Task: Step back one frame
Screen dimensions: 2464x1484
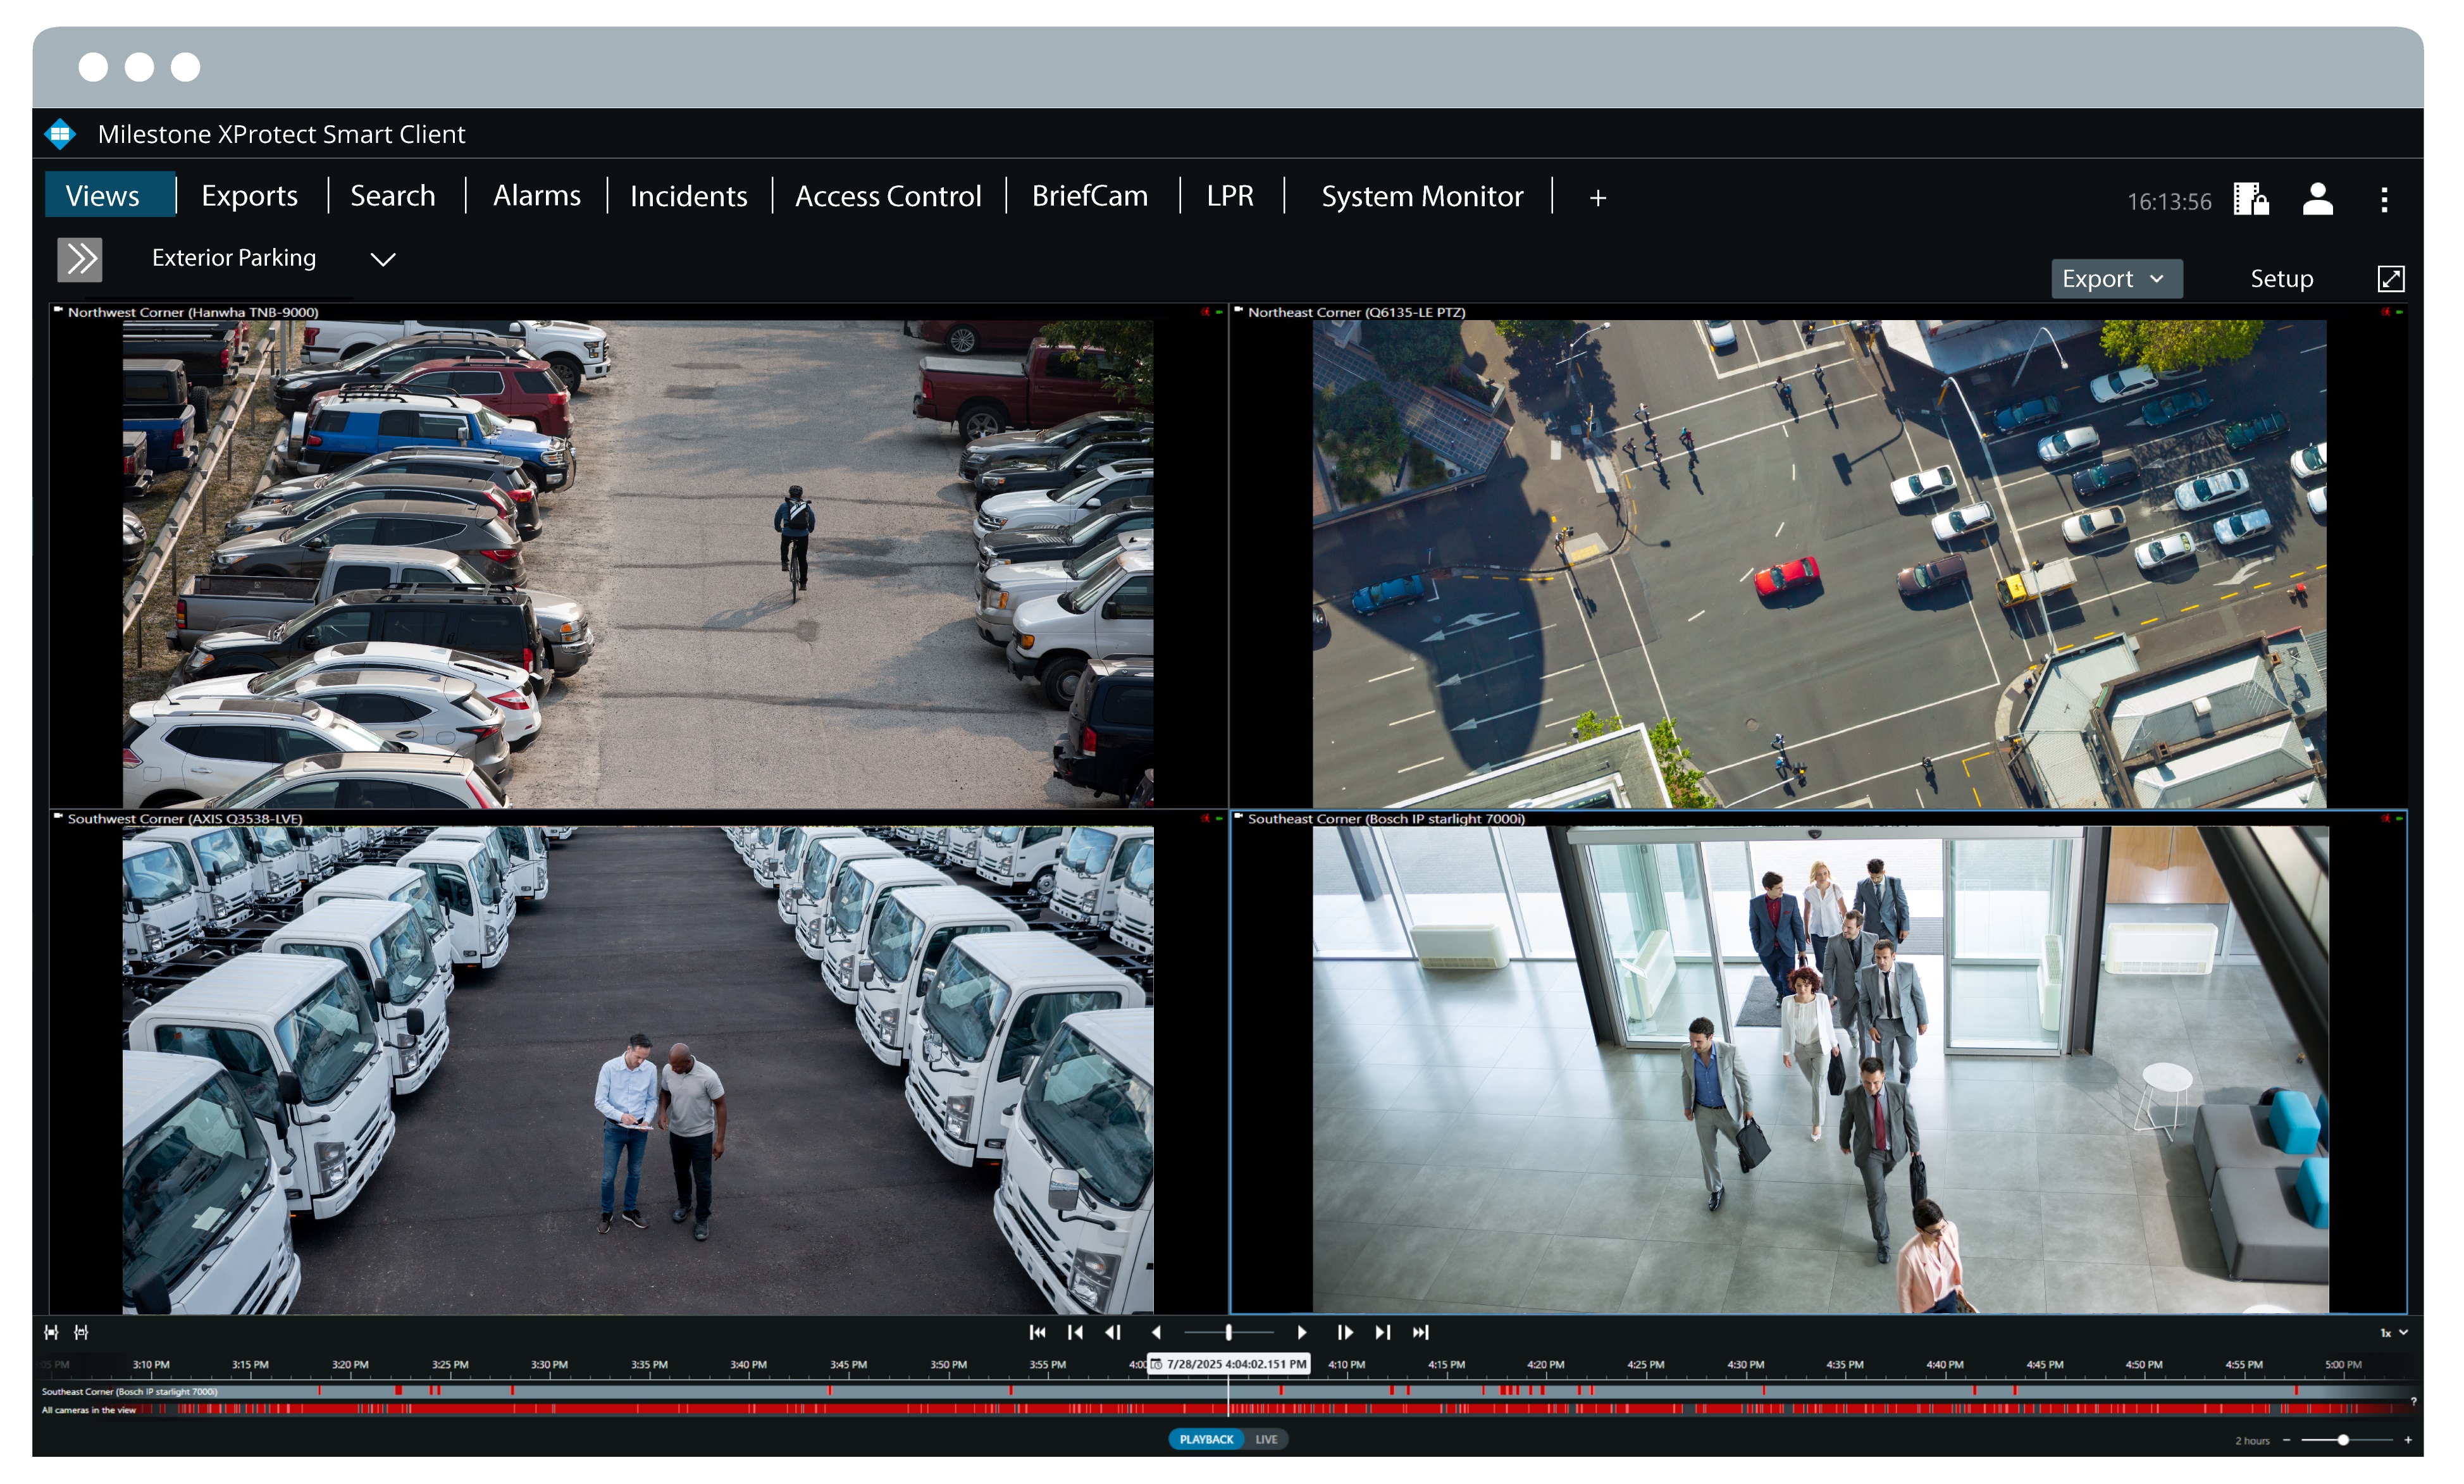Action: [x=1113, y=1332]
